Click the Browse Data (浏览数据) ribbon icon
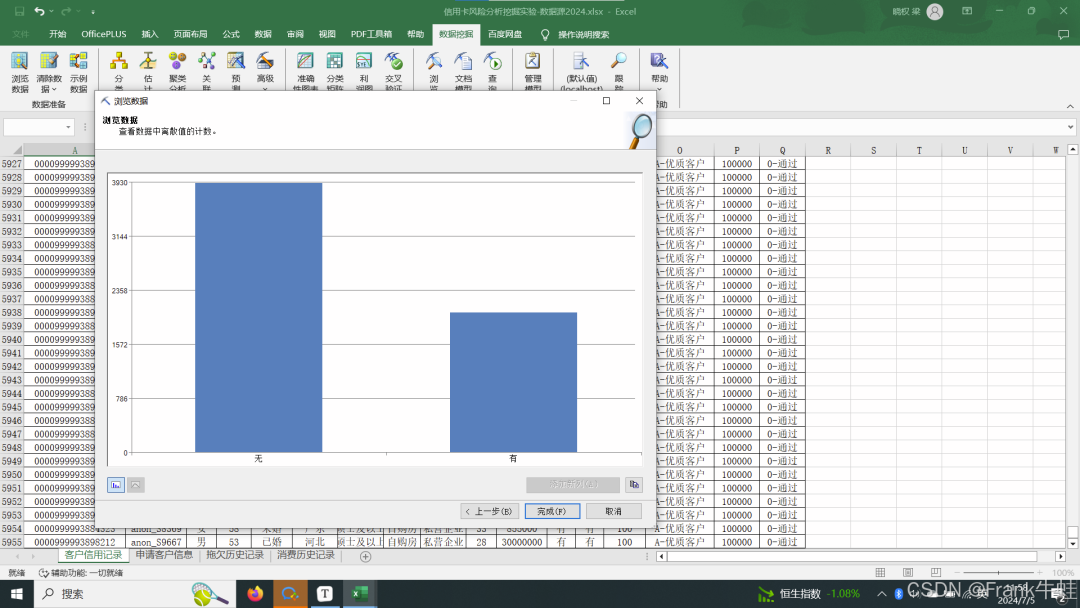This screenshot has height=608, width=1080. pyautogui.click(x=20, y=69)
